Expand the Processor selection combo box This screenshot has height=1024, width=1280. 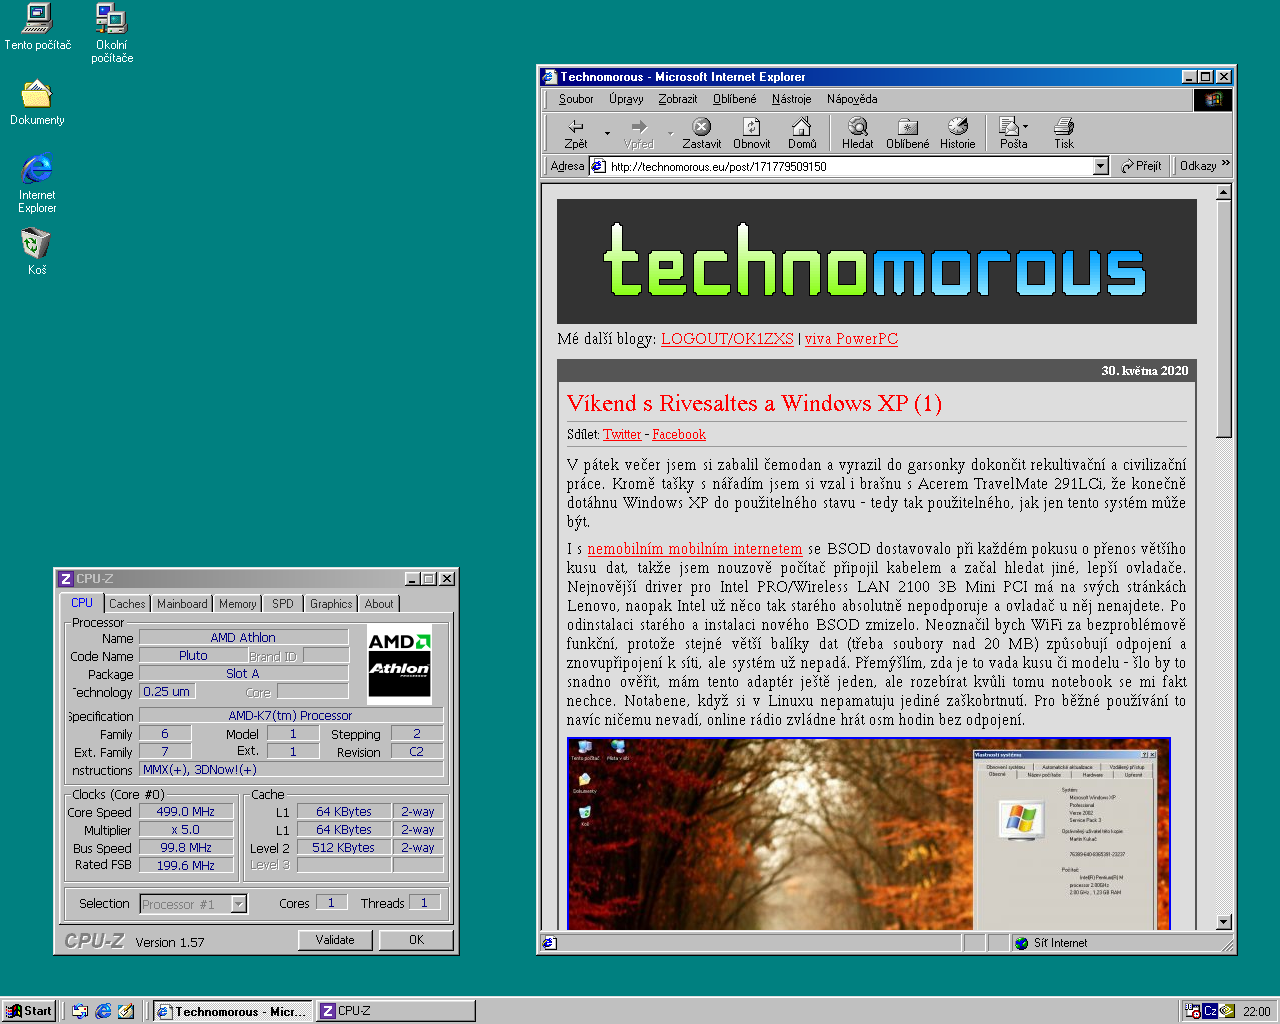point(239,904)
